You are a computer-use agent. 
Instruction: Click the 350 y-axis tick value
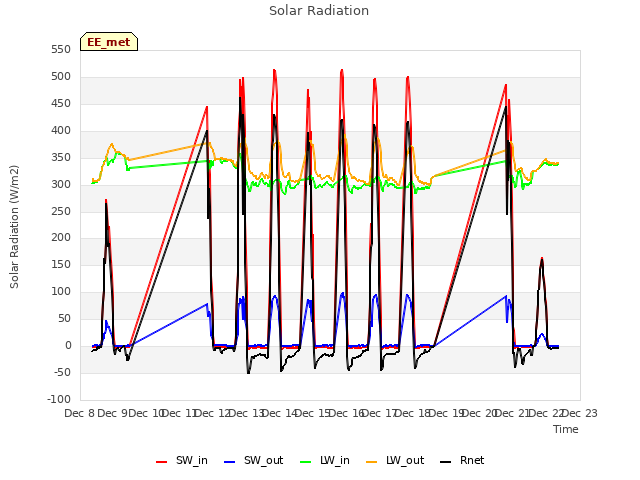61,158
